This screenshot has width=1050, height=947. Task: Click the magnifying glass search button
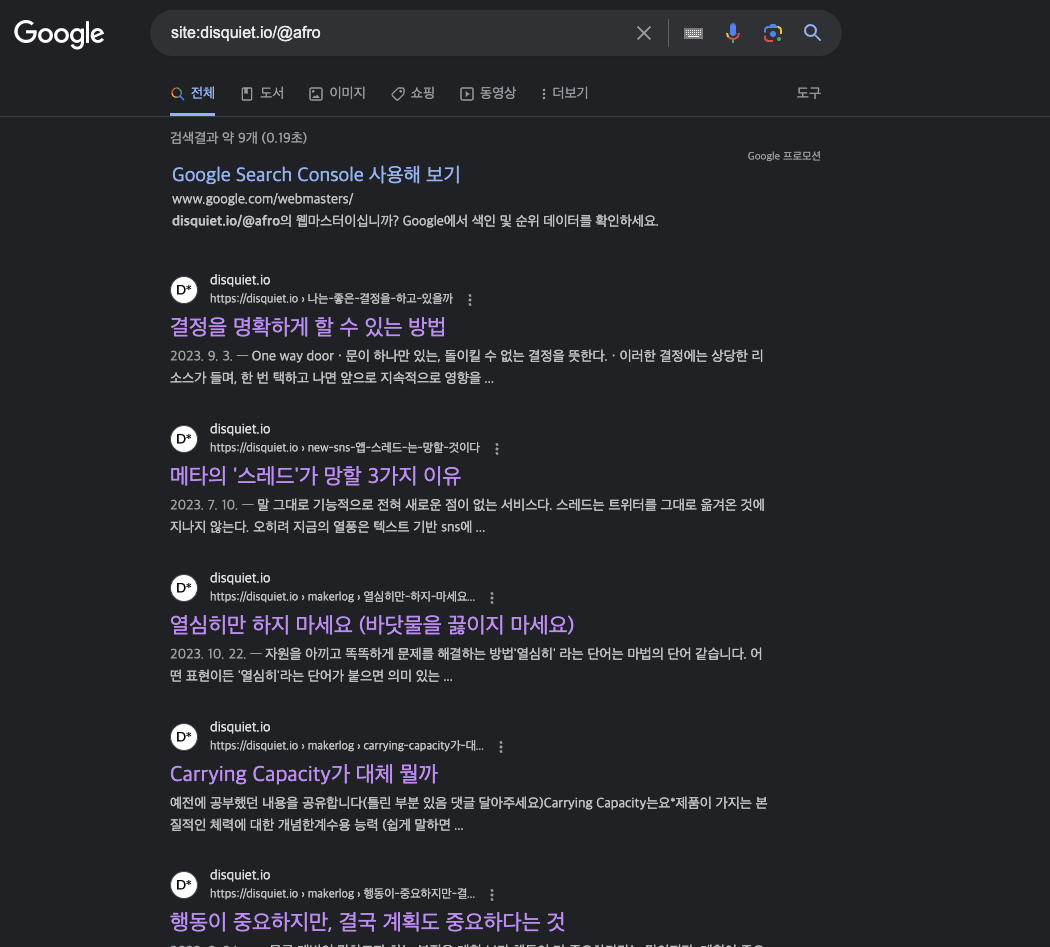point(812,33)
